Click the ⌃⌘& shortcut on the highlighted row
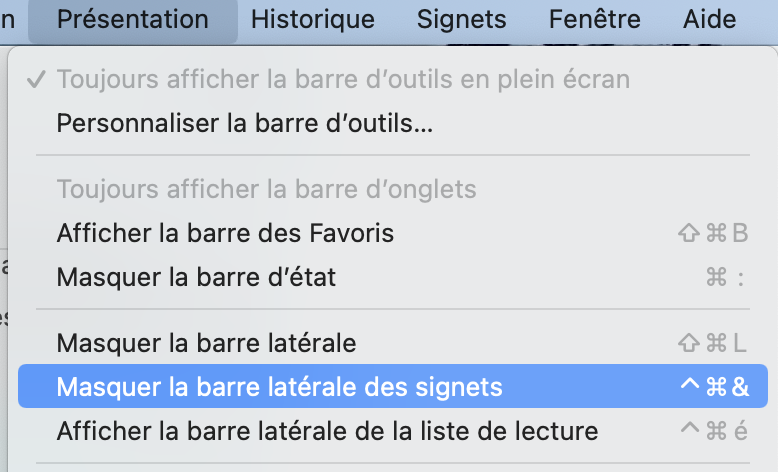 713,387
